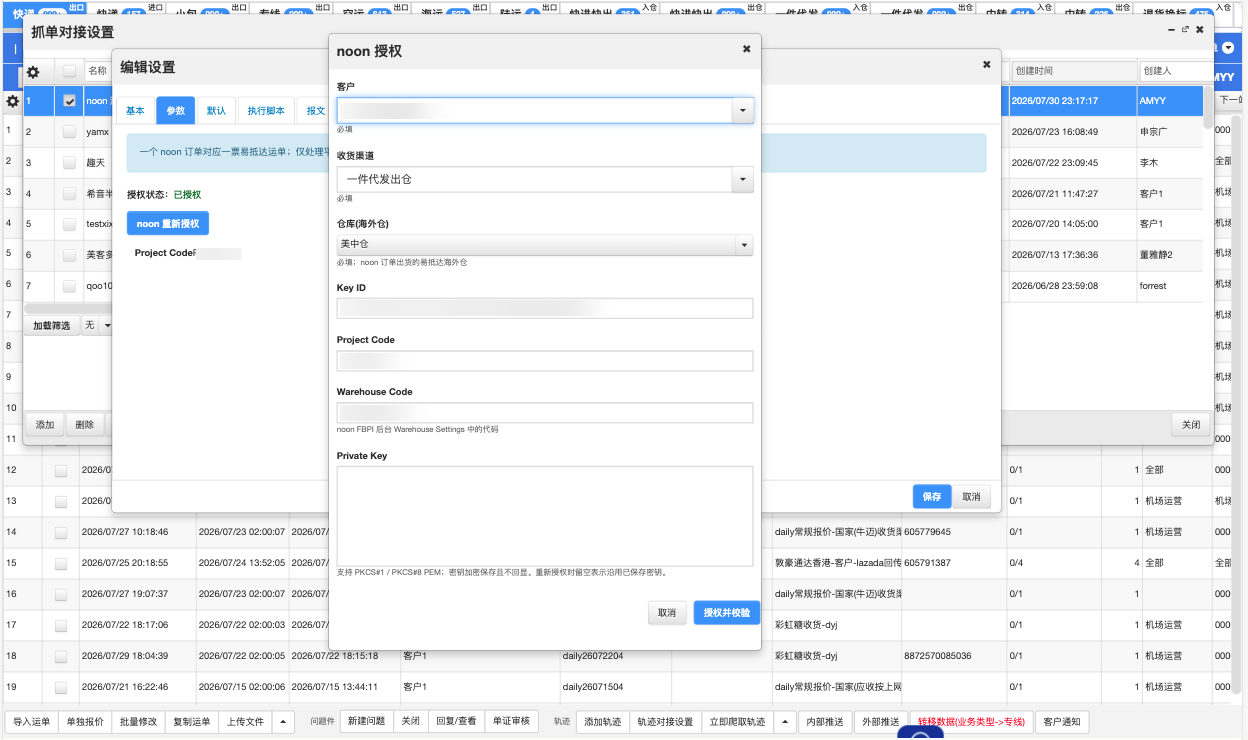Click the 添加轨迹 toolbar button
The image size is (1248, 740).
click(x=602, y=722)
